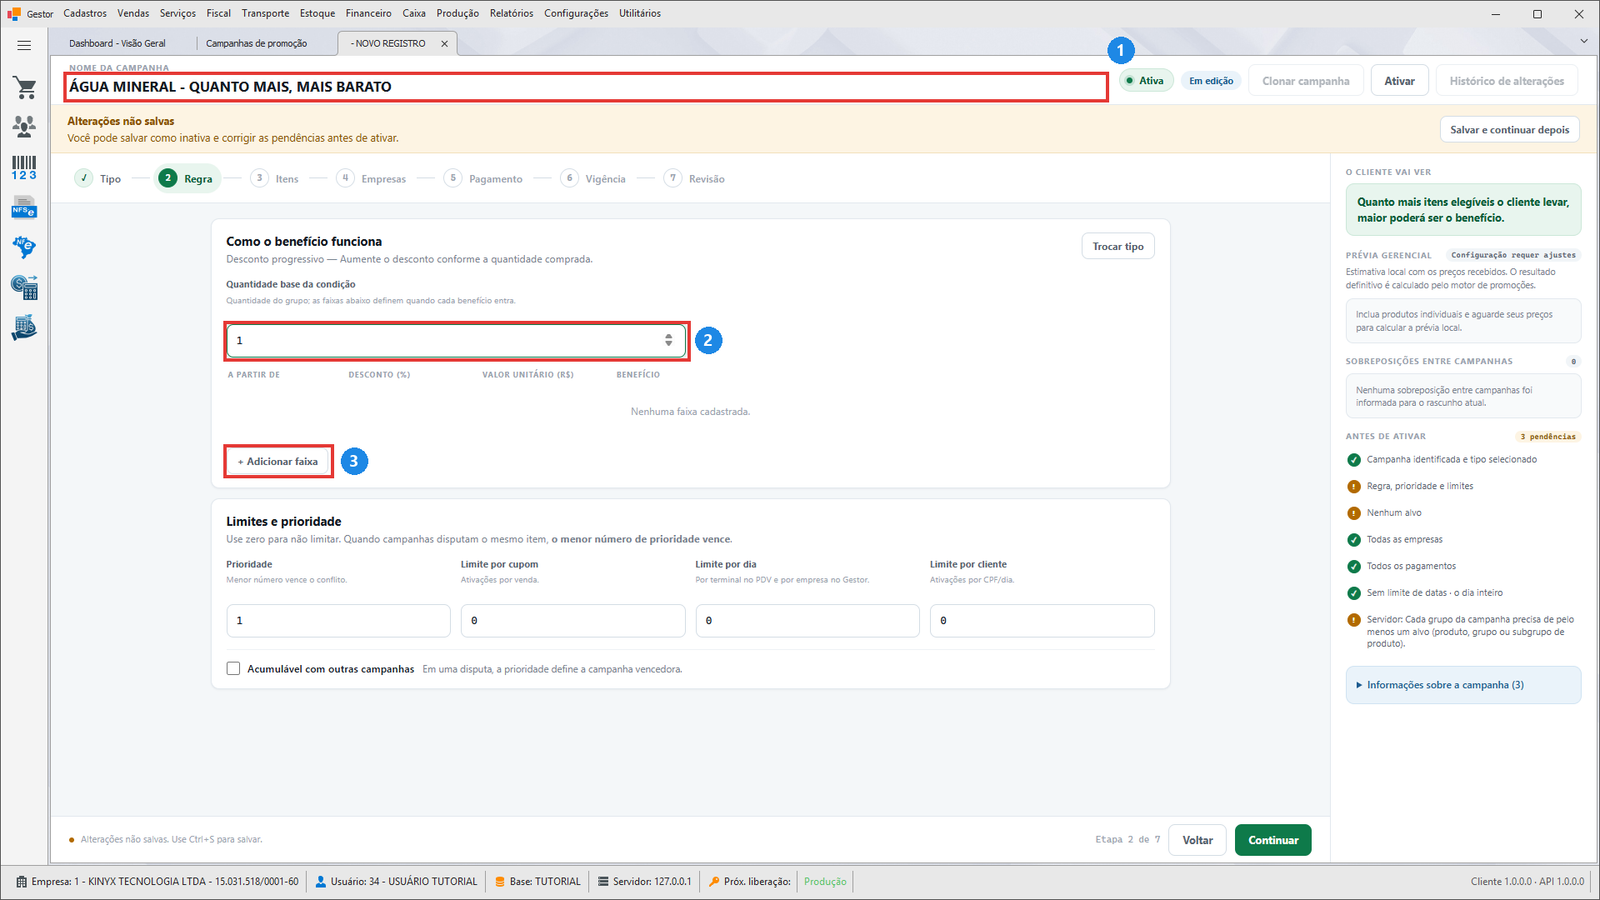
Task: Click the quantity spinner arrows
Action: [669, 341]
